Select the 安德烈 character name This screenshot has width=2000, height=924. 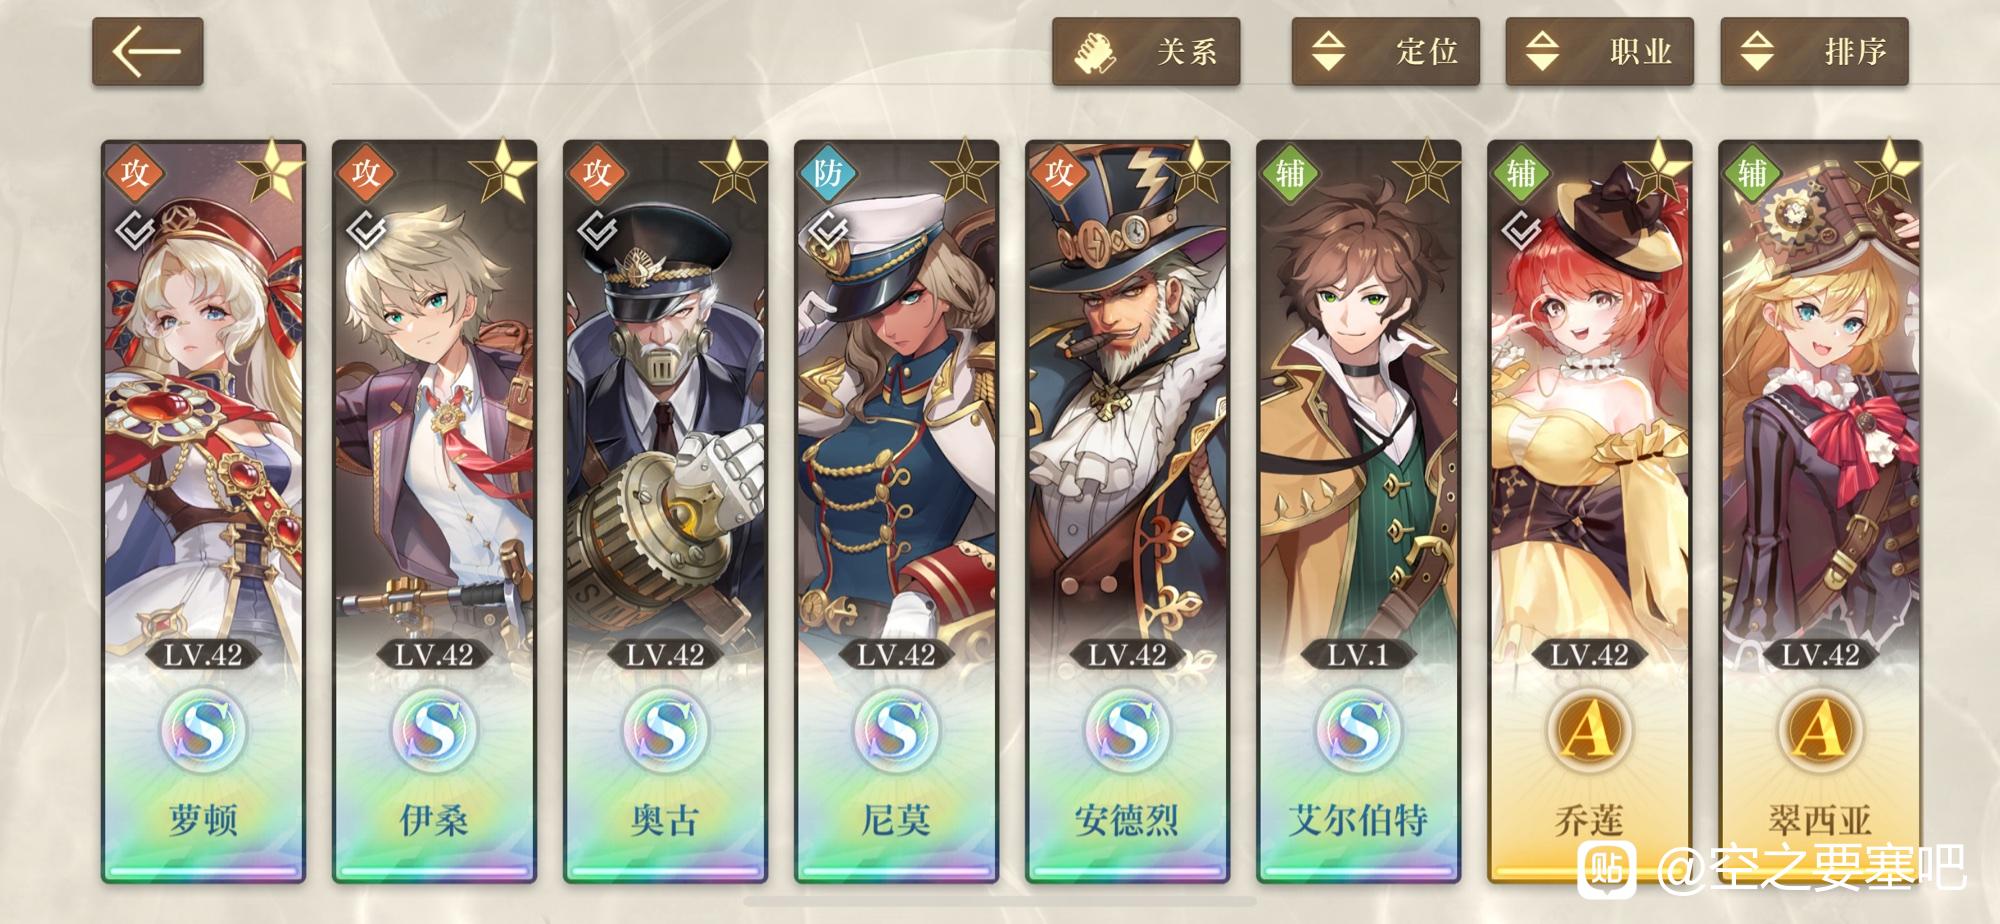(x=1127, y=821)
